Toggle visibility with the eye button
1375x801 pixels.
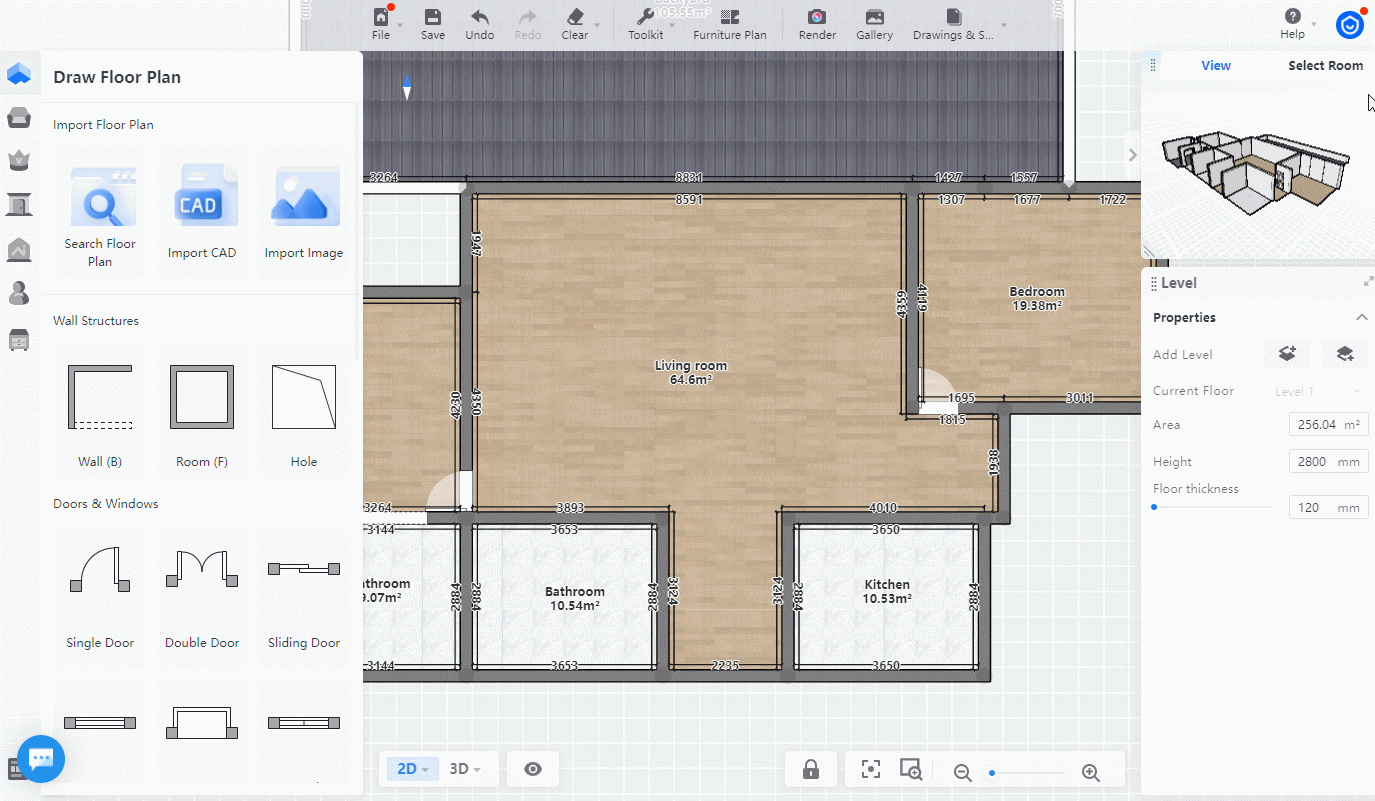[x=533, y=769]
